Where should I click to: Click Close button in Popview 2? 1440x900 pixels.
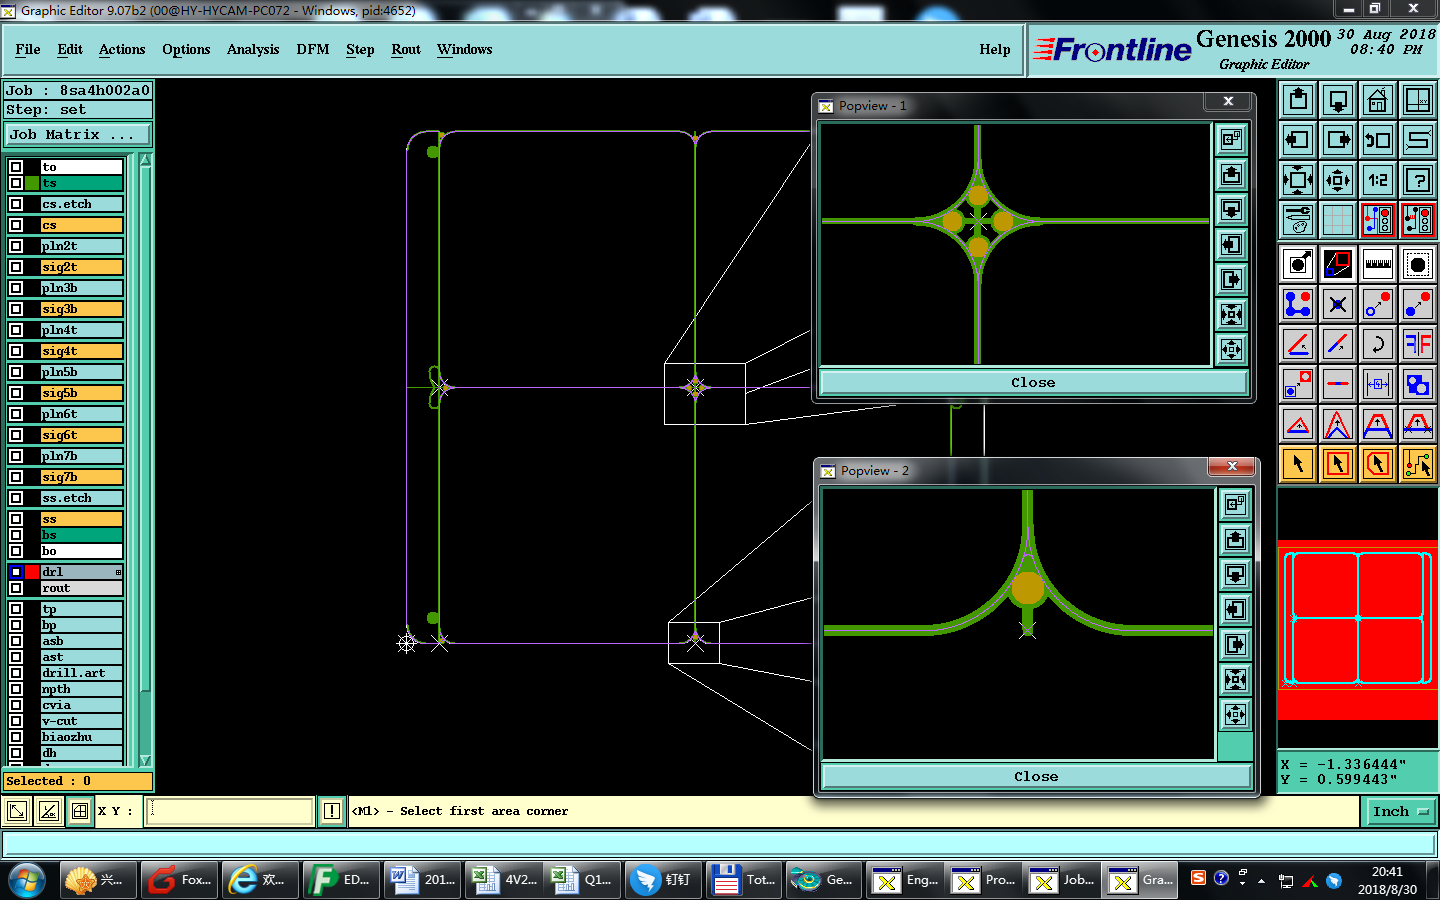1036,777
